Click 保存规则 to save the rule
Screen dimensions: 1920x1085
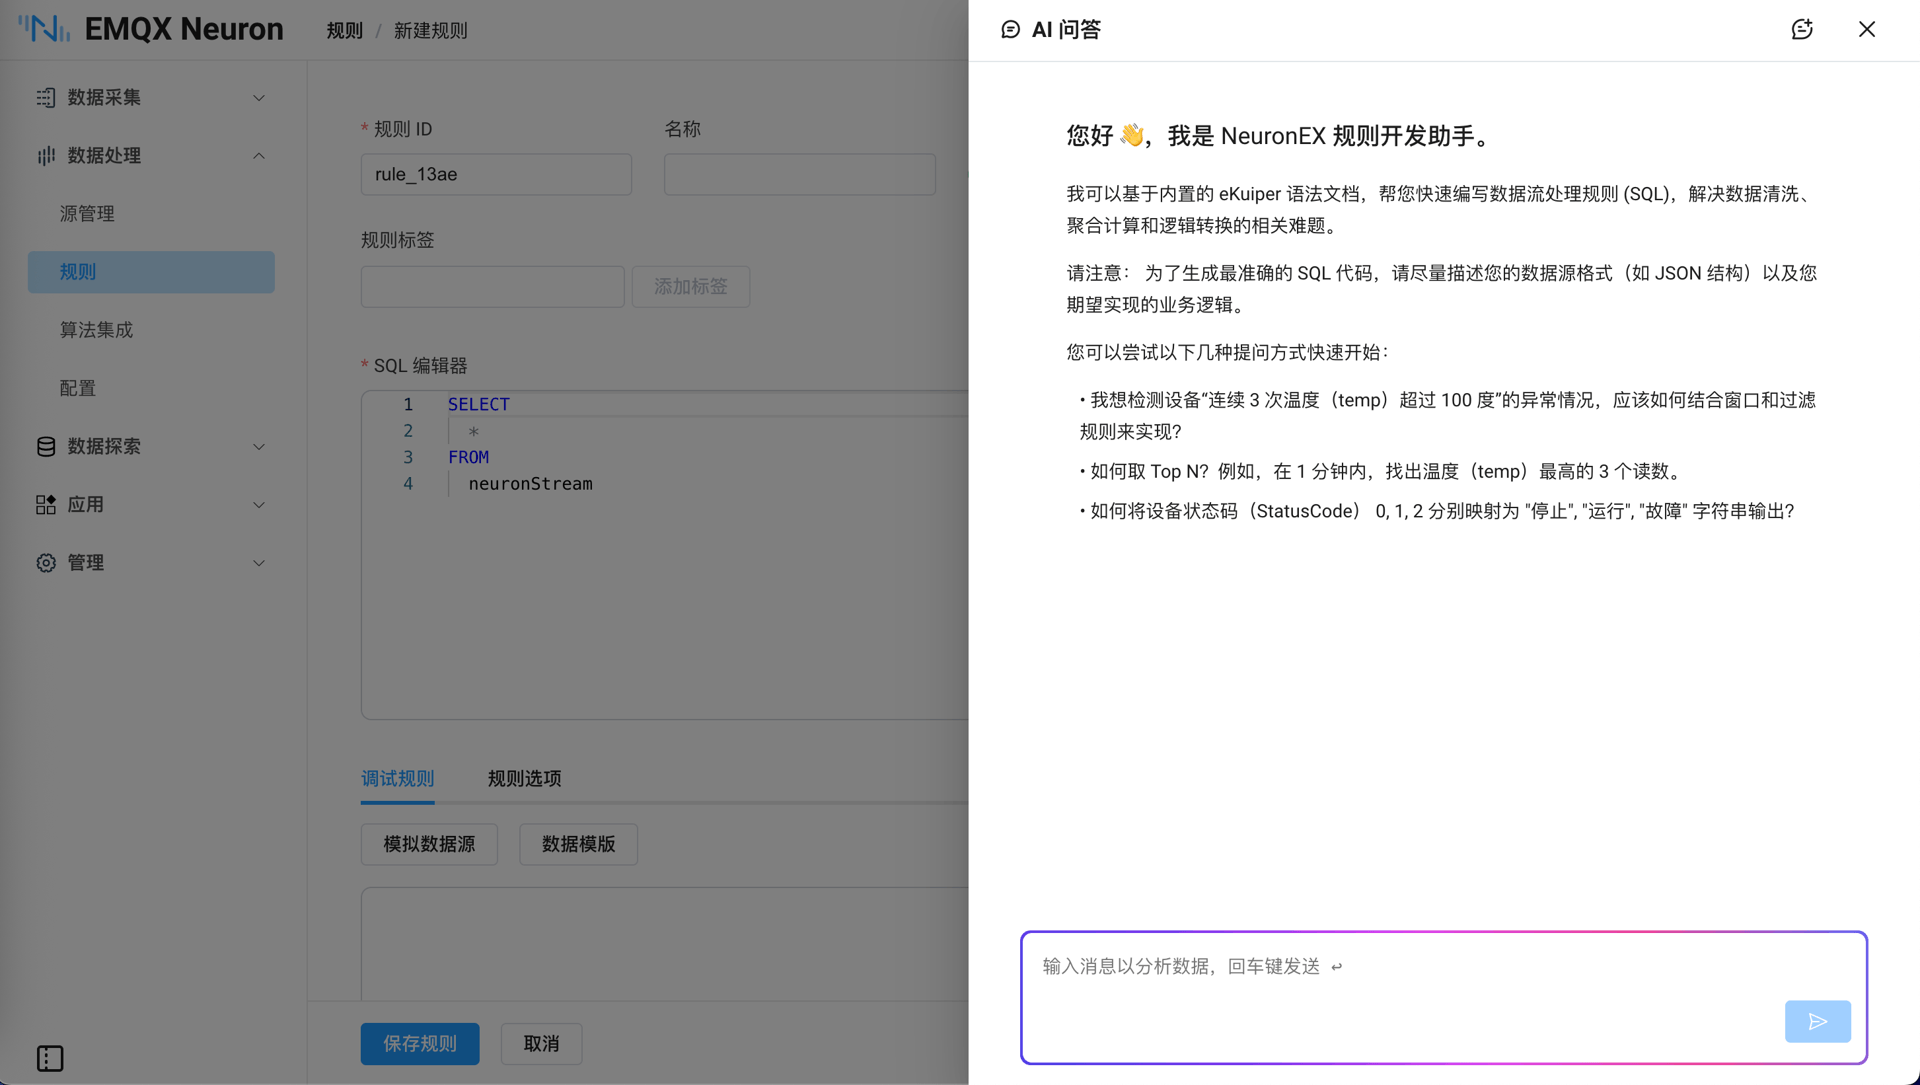point(420,1043)
